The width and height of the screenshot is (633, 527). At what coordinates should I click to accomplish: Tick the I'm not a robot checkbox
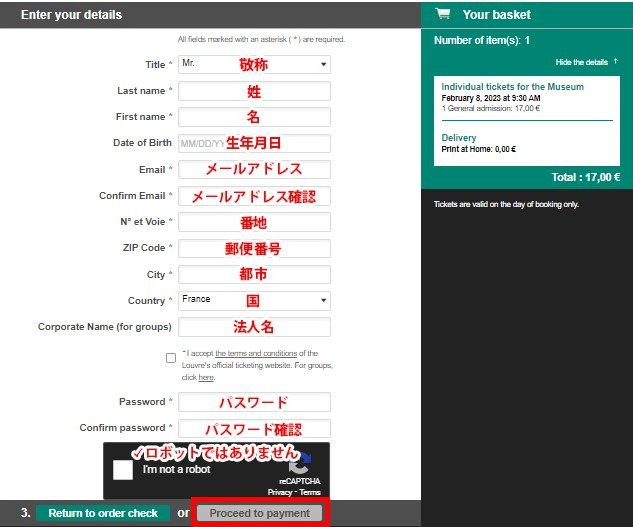pyautogui.click(x=123, y=470)
